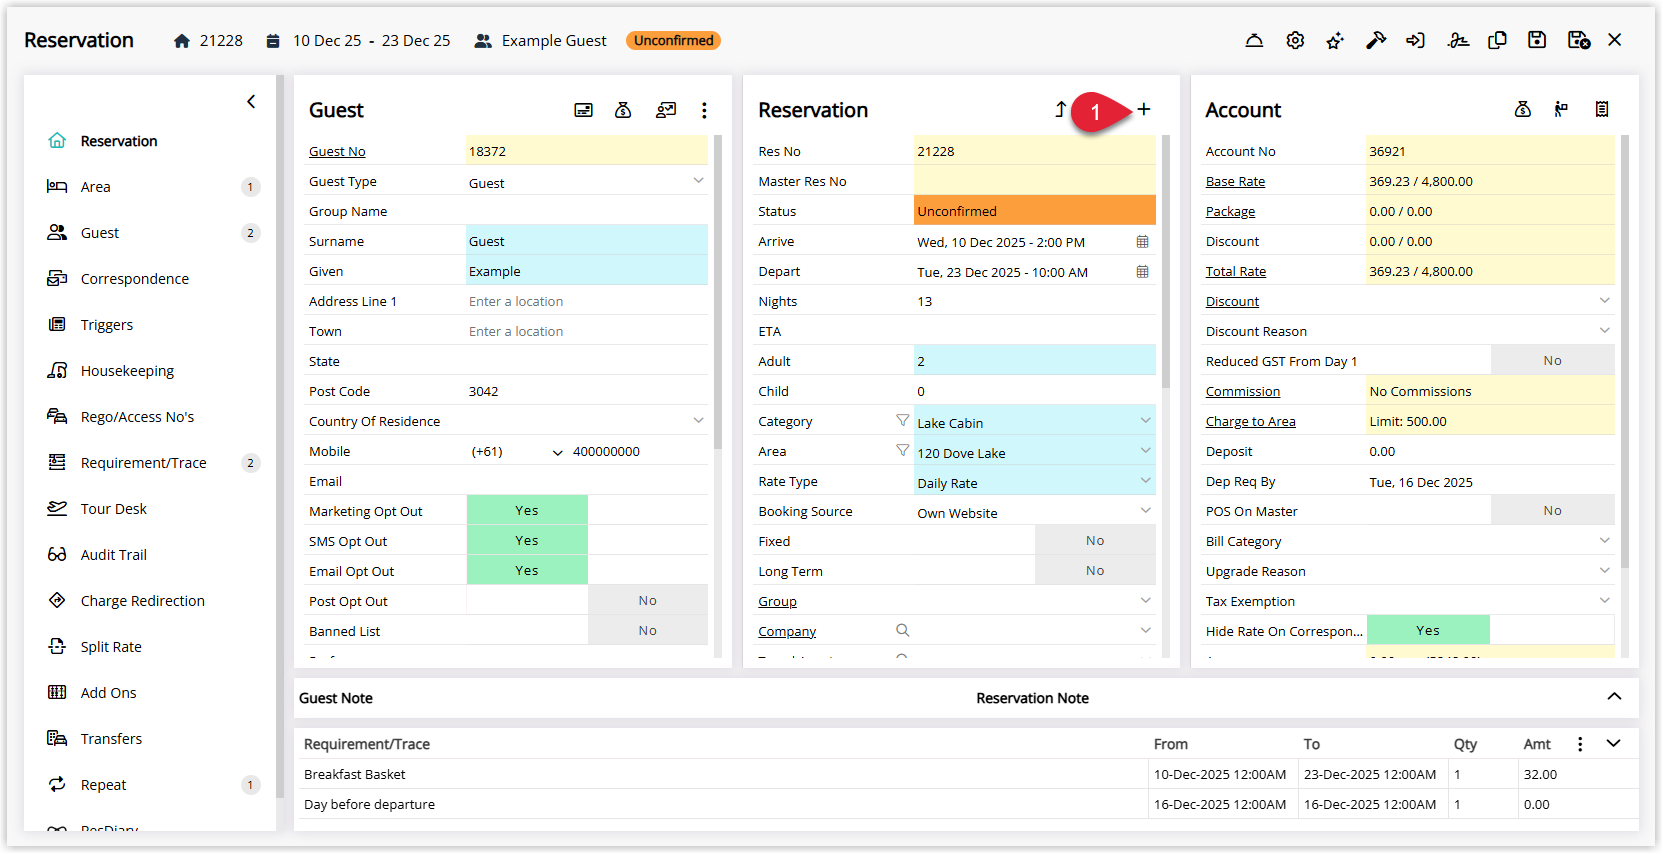
Task: Click the Company search magnifier icon
Action: coord(902,630)
